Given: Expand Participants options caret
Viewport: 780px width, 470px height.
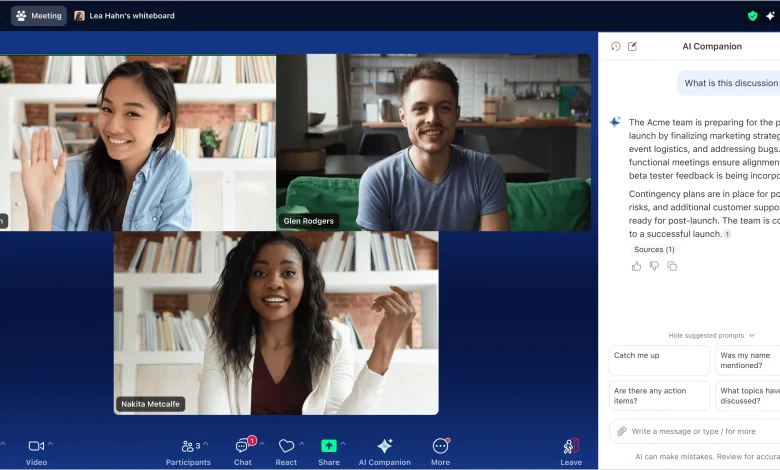Looking at the screenshot, I should click(206, 444).
